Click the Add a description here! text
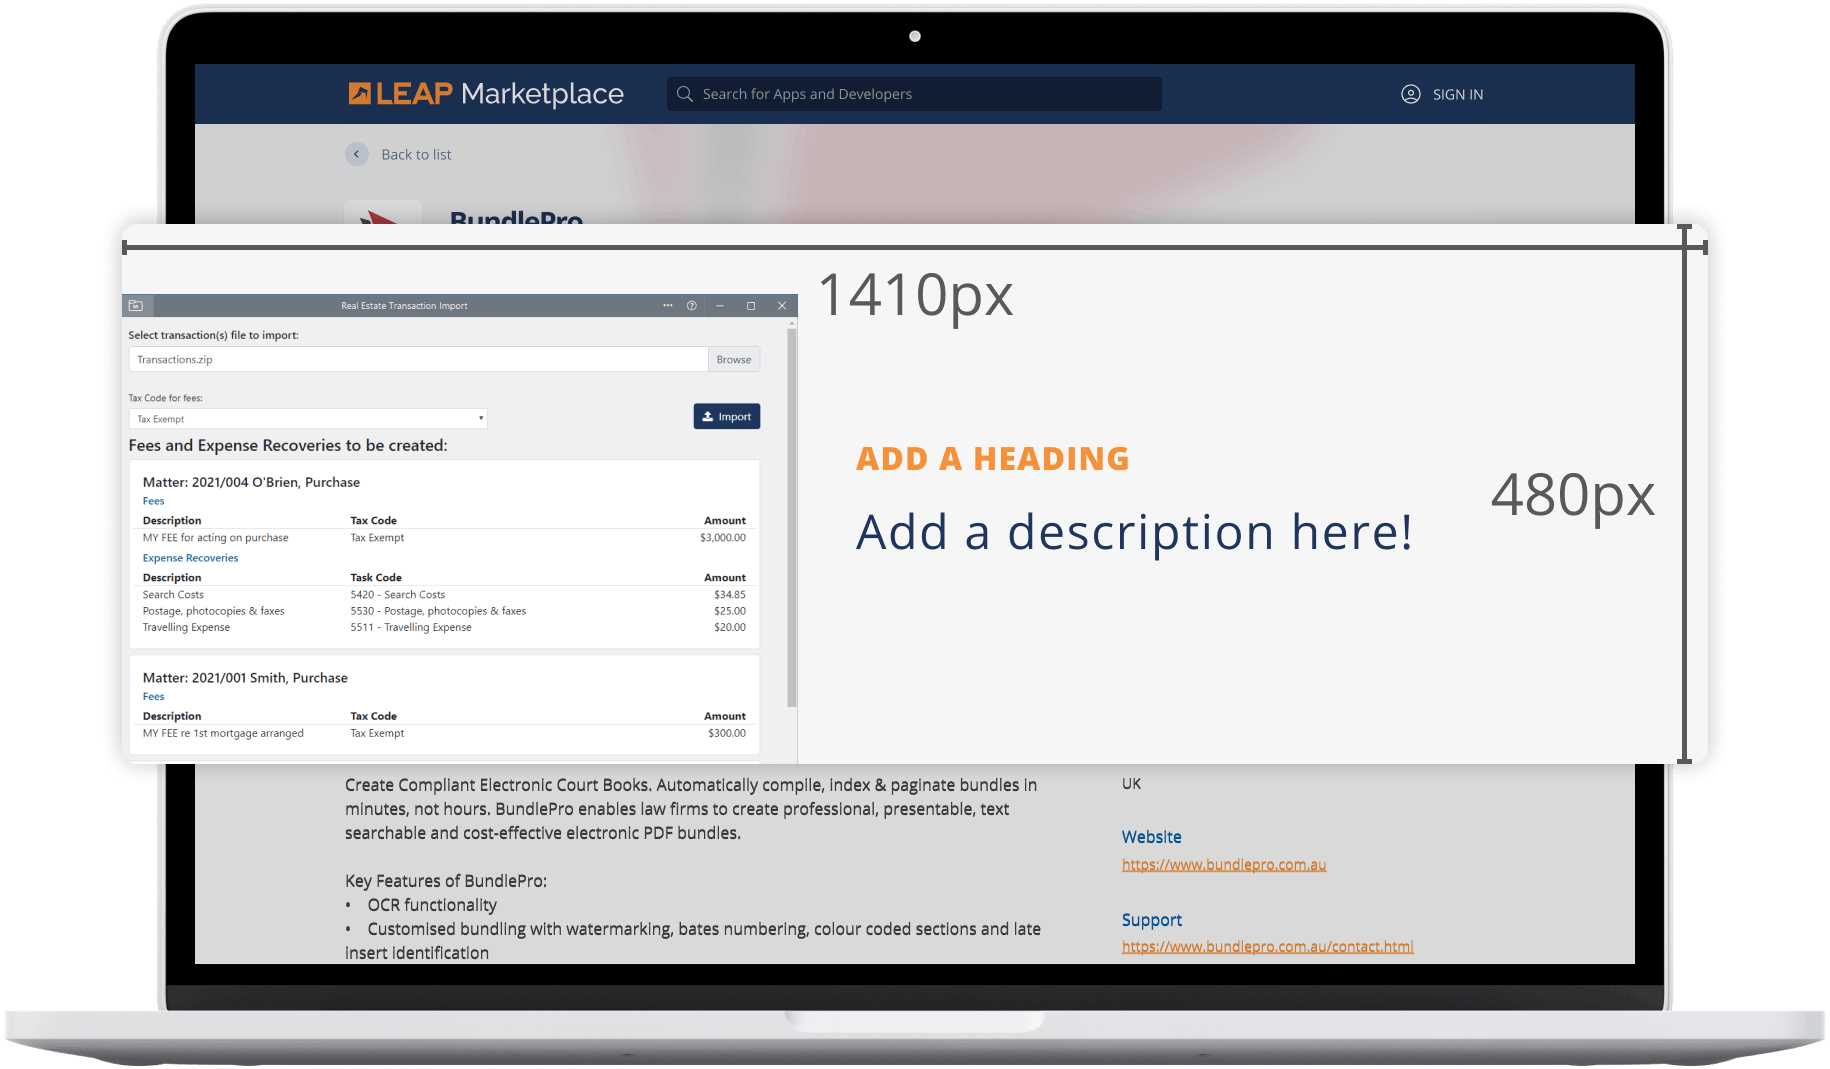 1135,532
